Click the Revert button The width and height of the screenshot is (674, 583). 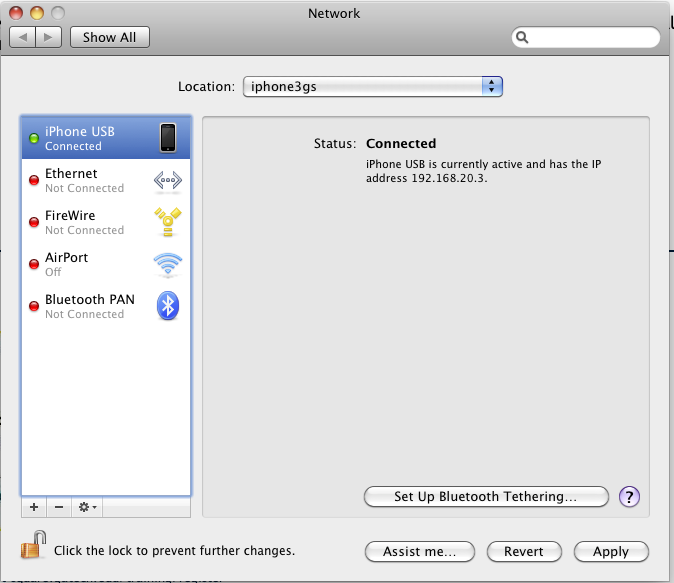point(524,552)
